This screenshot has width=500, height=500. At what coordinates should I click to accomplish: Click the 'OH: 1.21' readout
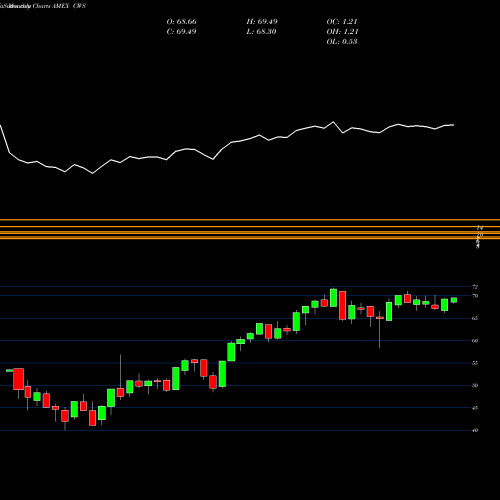(x=342, y=32)
